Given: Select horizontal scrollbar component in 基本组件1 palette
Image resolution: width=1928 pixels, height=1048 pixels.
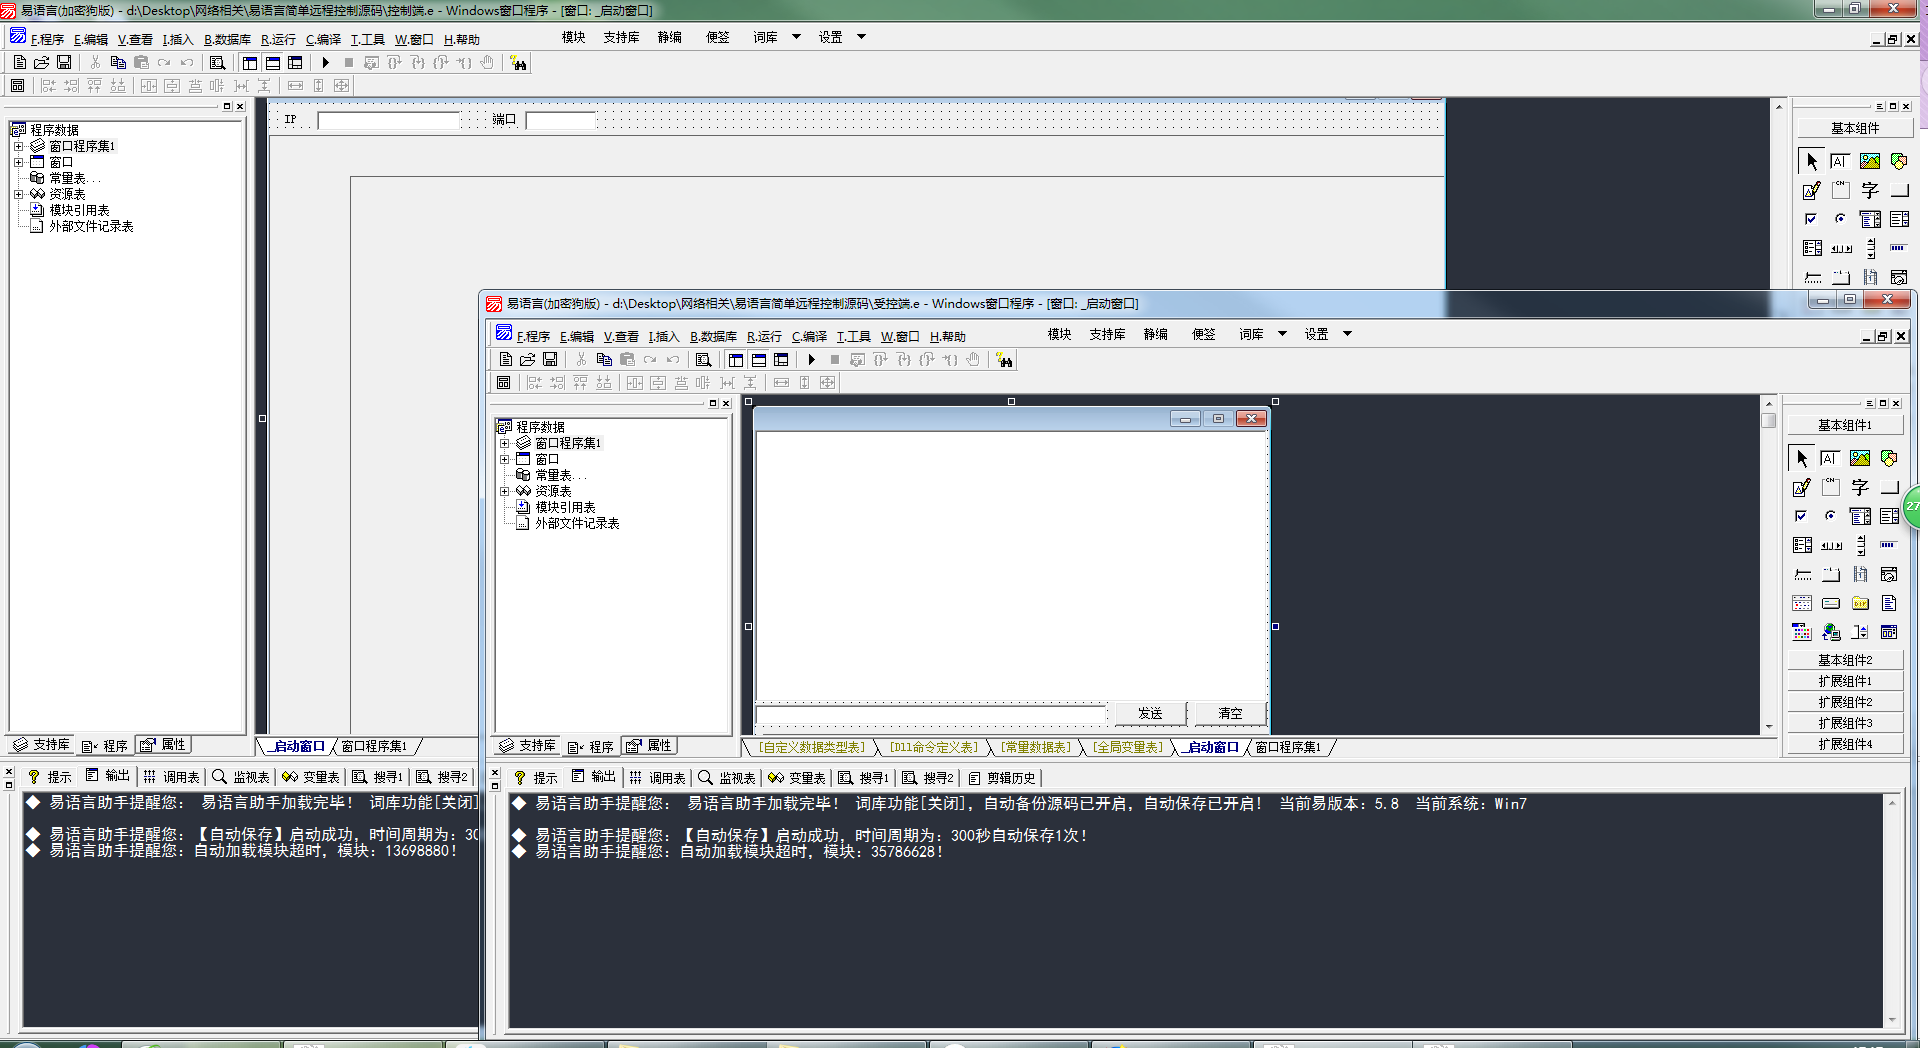Looking at the screenshot, I should pyautogui.click(x=1831, y=545).
